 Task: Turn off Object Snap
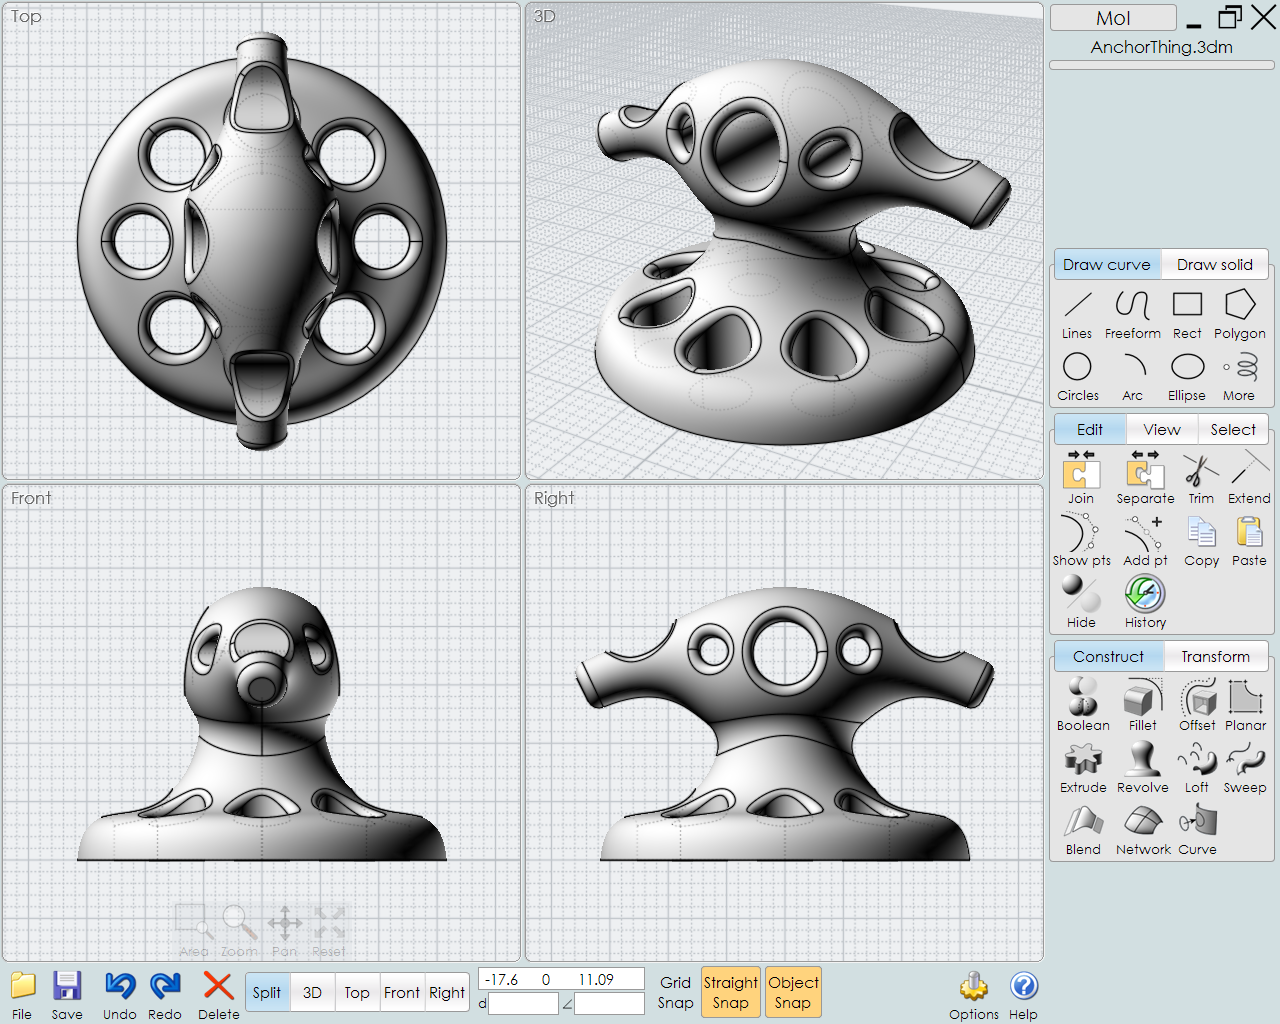[x=793, y=992]
